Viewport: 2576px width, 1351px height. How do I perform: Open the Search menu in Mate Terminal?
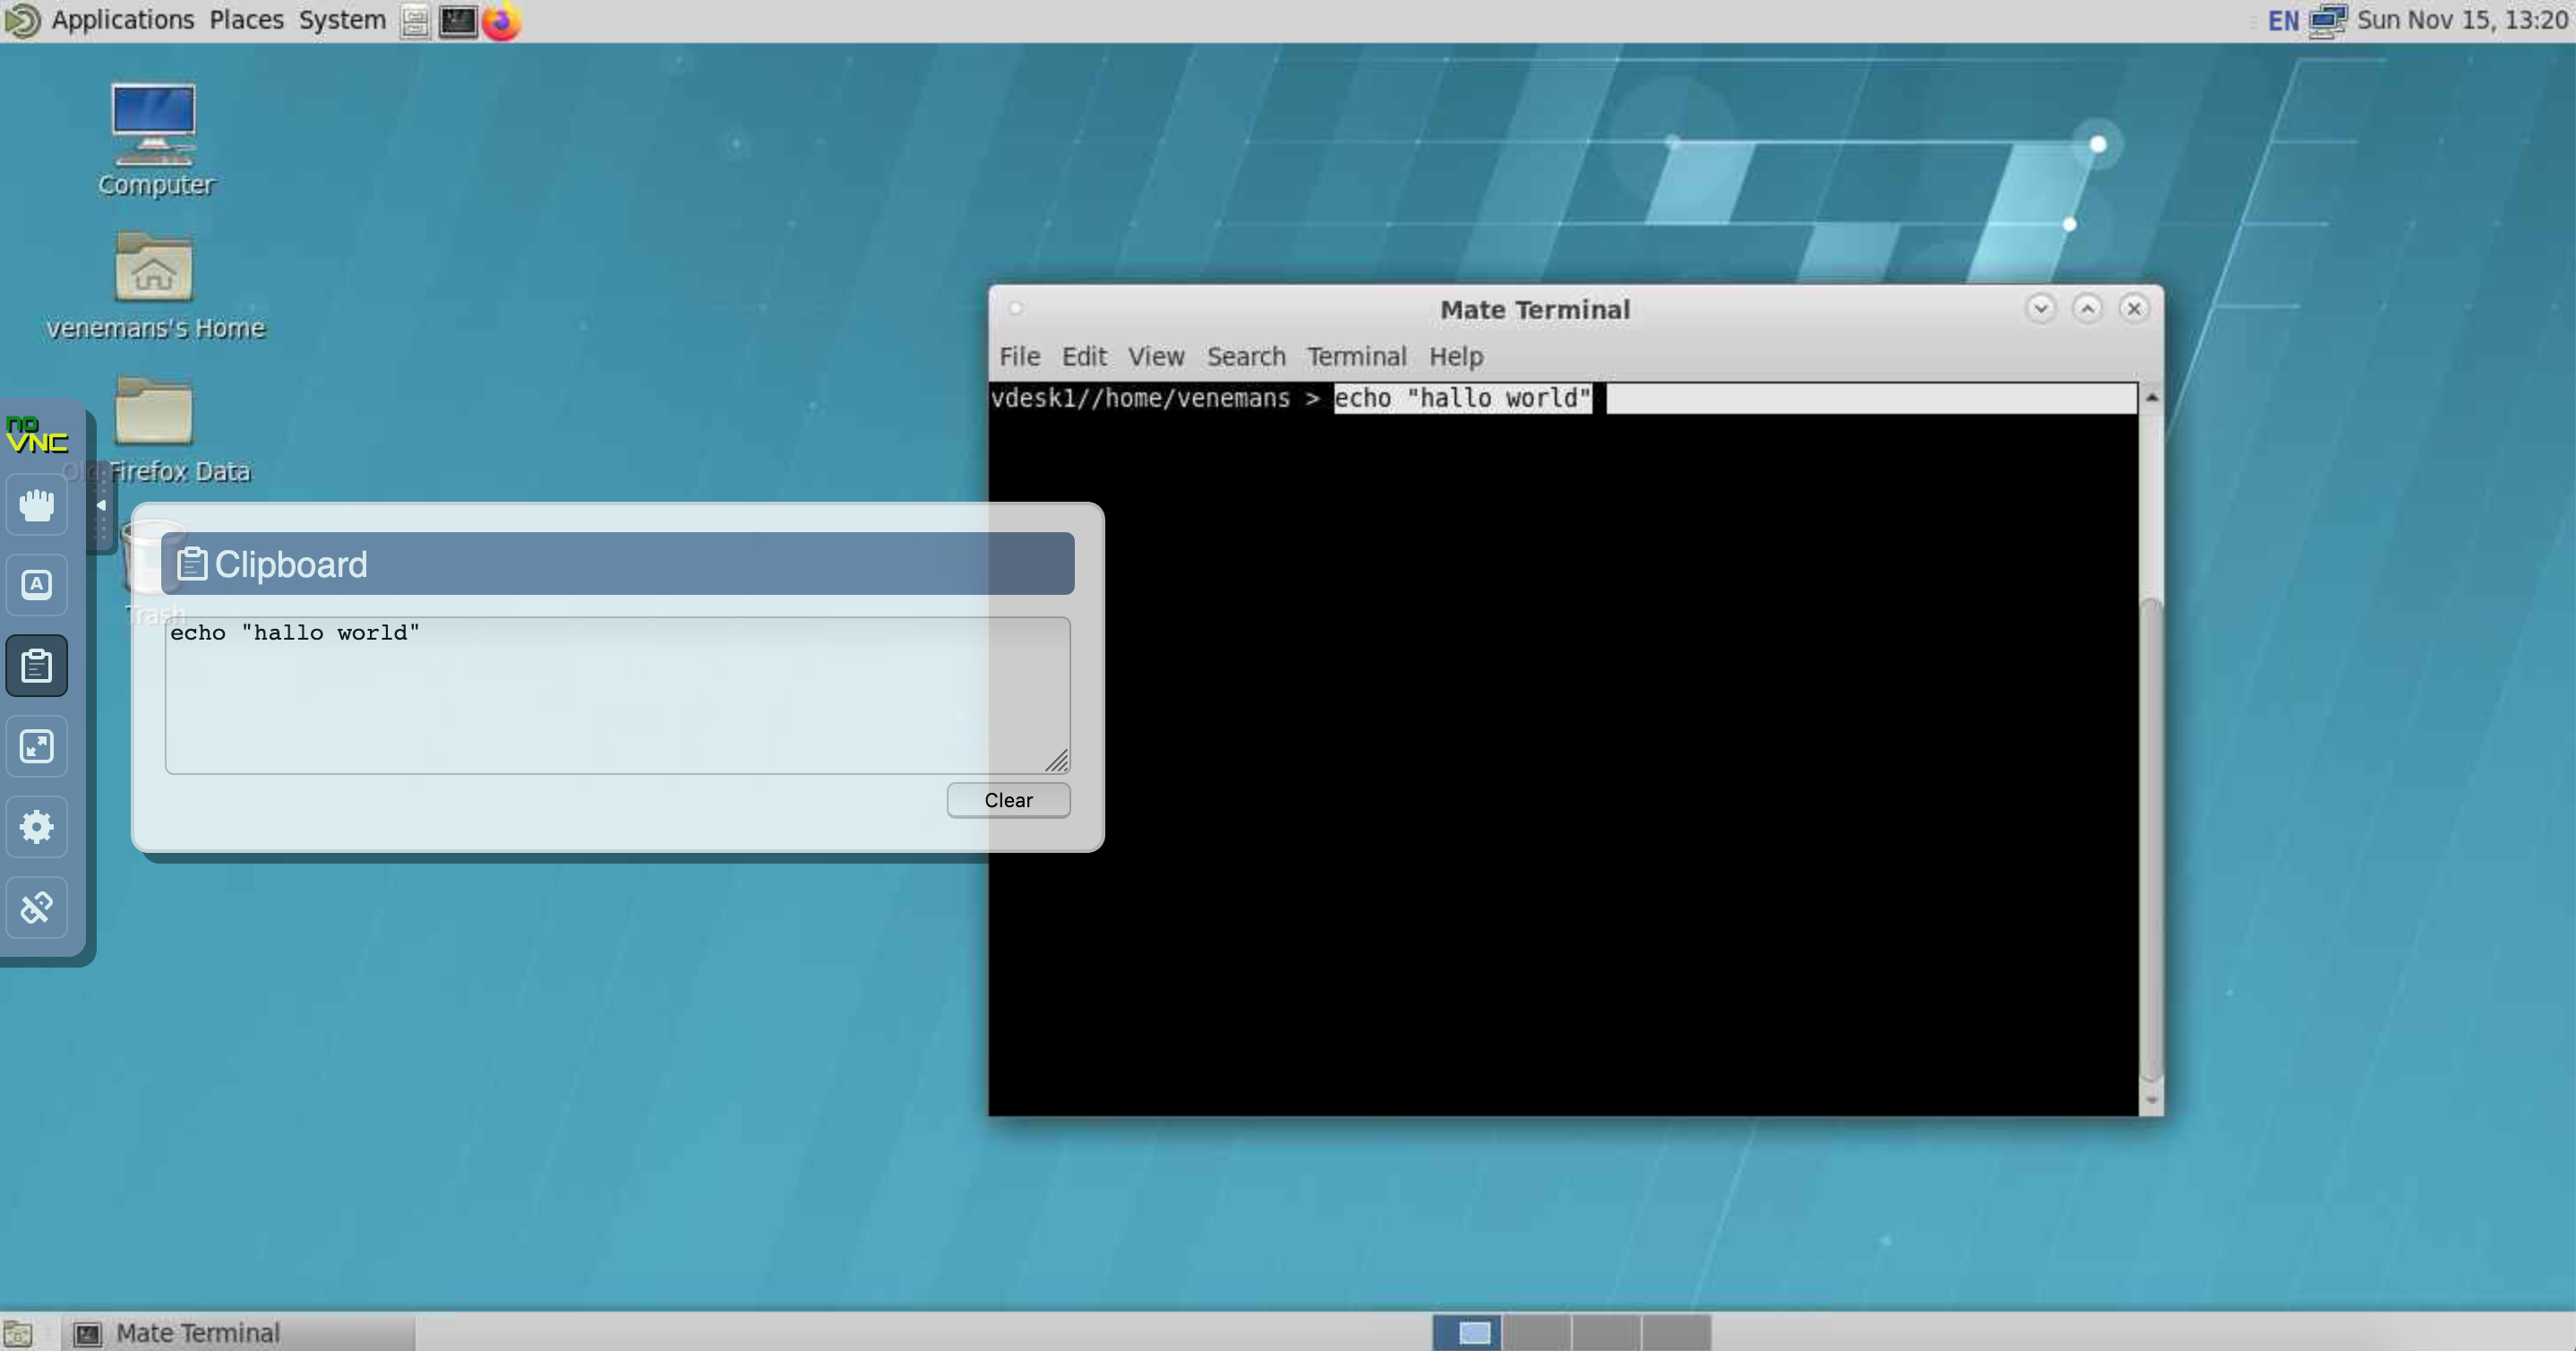(x=1245, y=356)
